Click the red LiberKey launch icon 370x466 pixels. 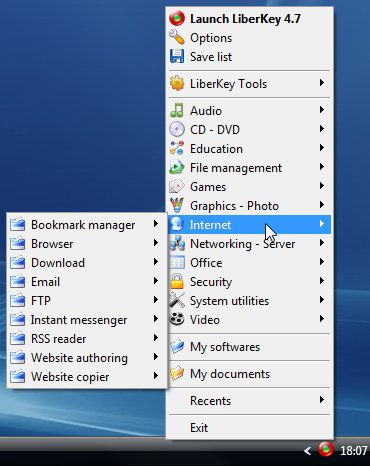click(177, 19)
